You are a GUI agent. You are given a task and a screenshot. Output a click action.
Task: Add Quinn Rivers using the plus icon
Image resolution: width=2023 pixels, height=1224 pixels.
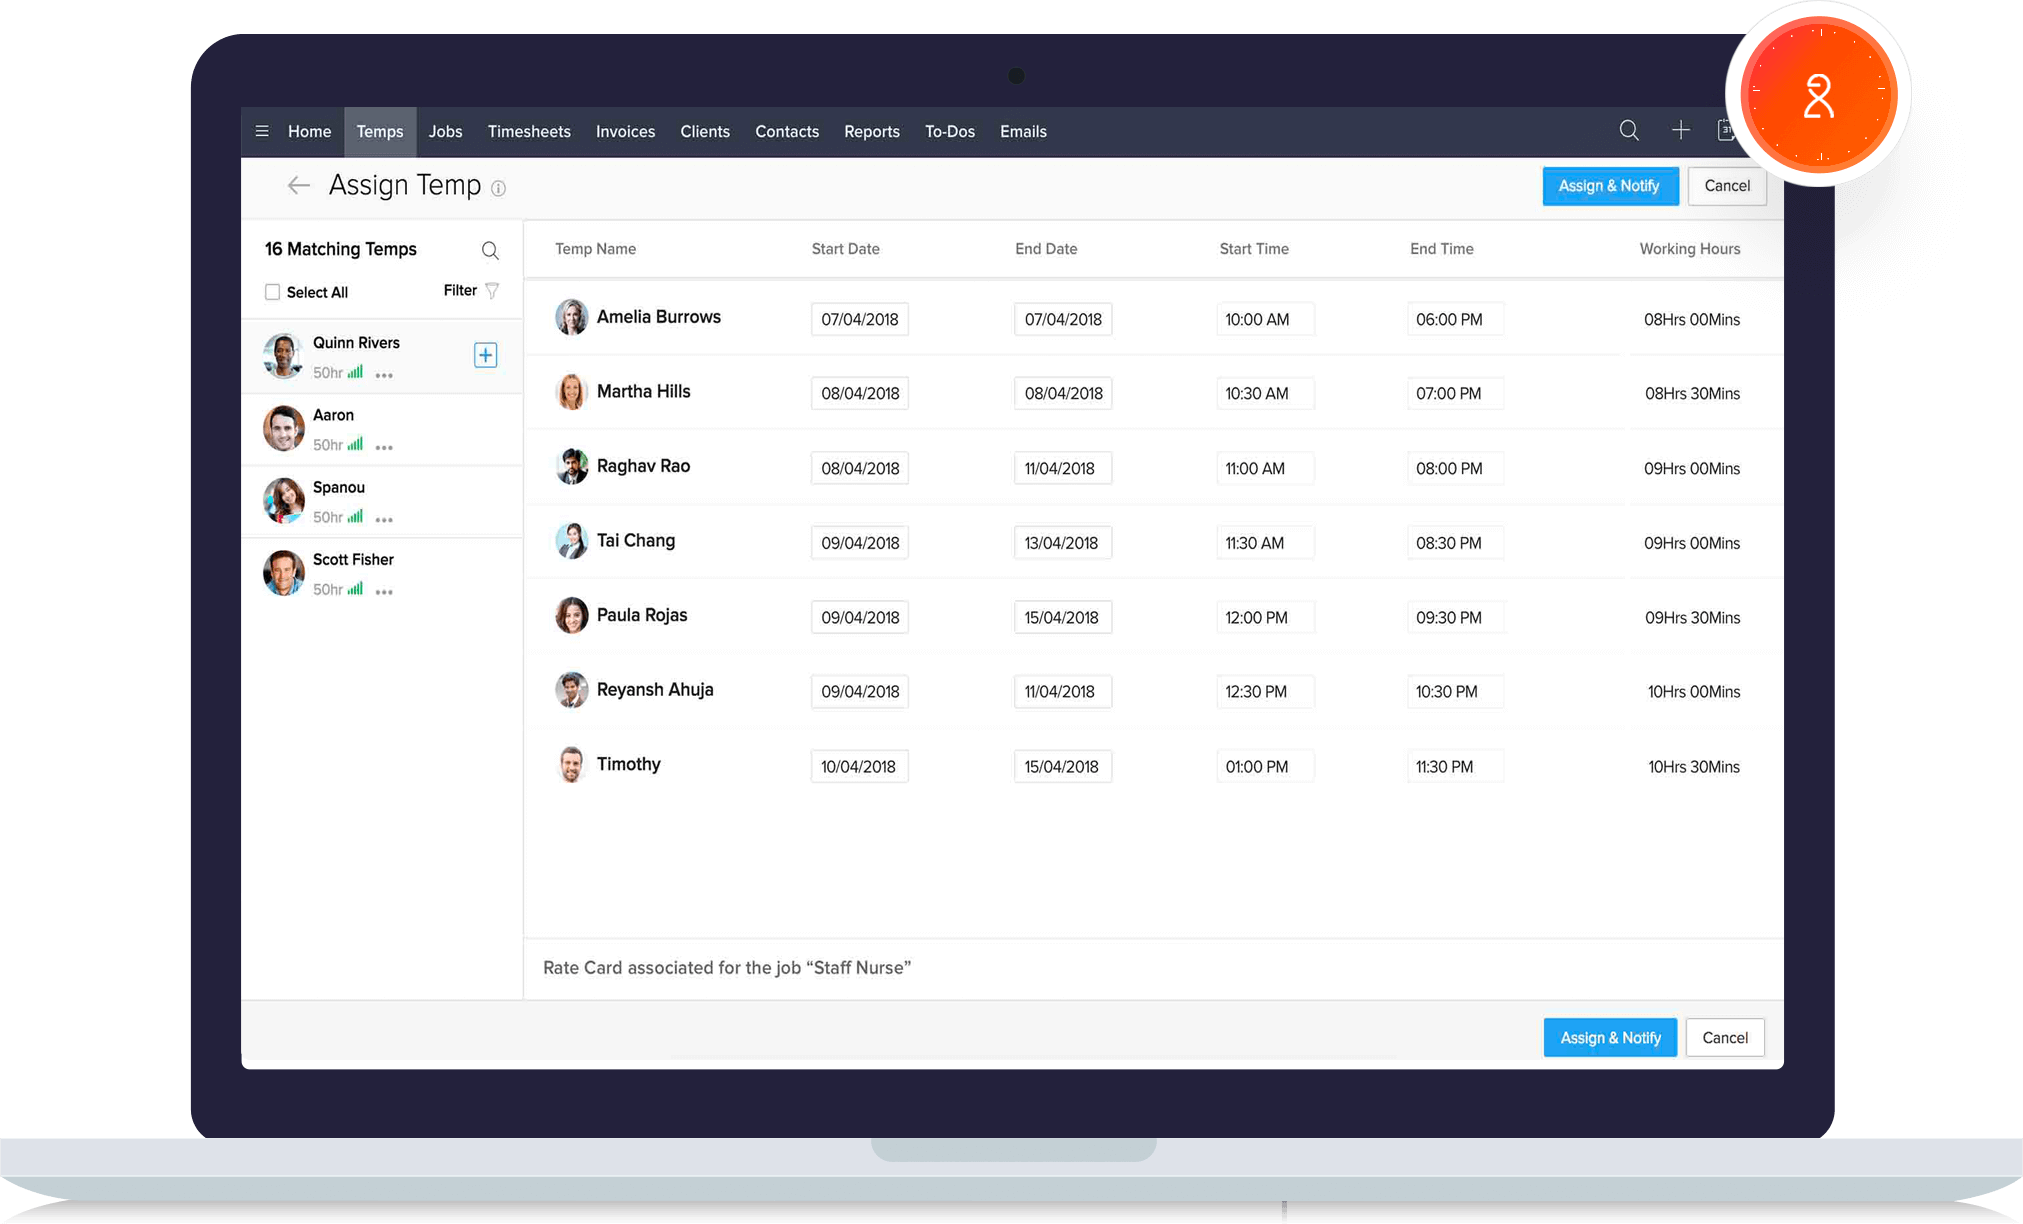(x=485, y=355)
